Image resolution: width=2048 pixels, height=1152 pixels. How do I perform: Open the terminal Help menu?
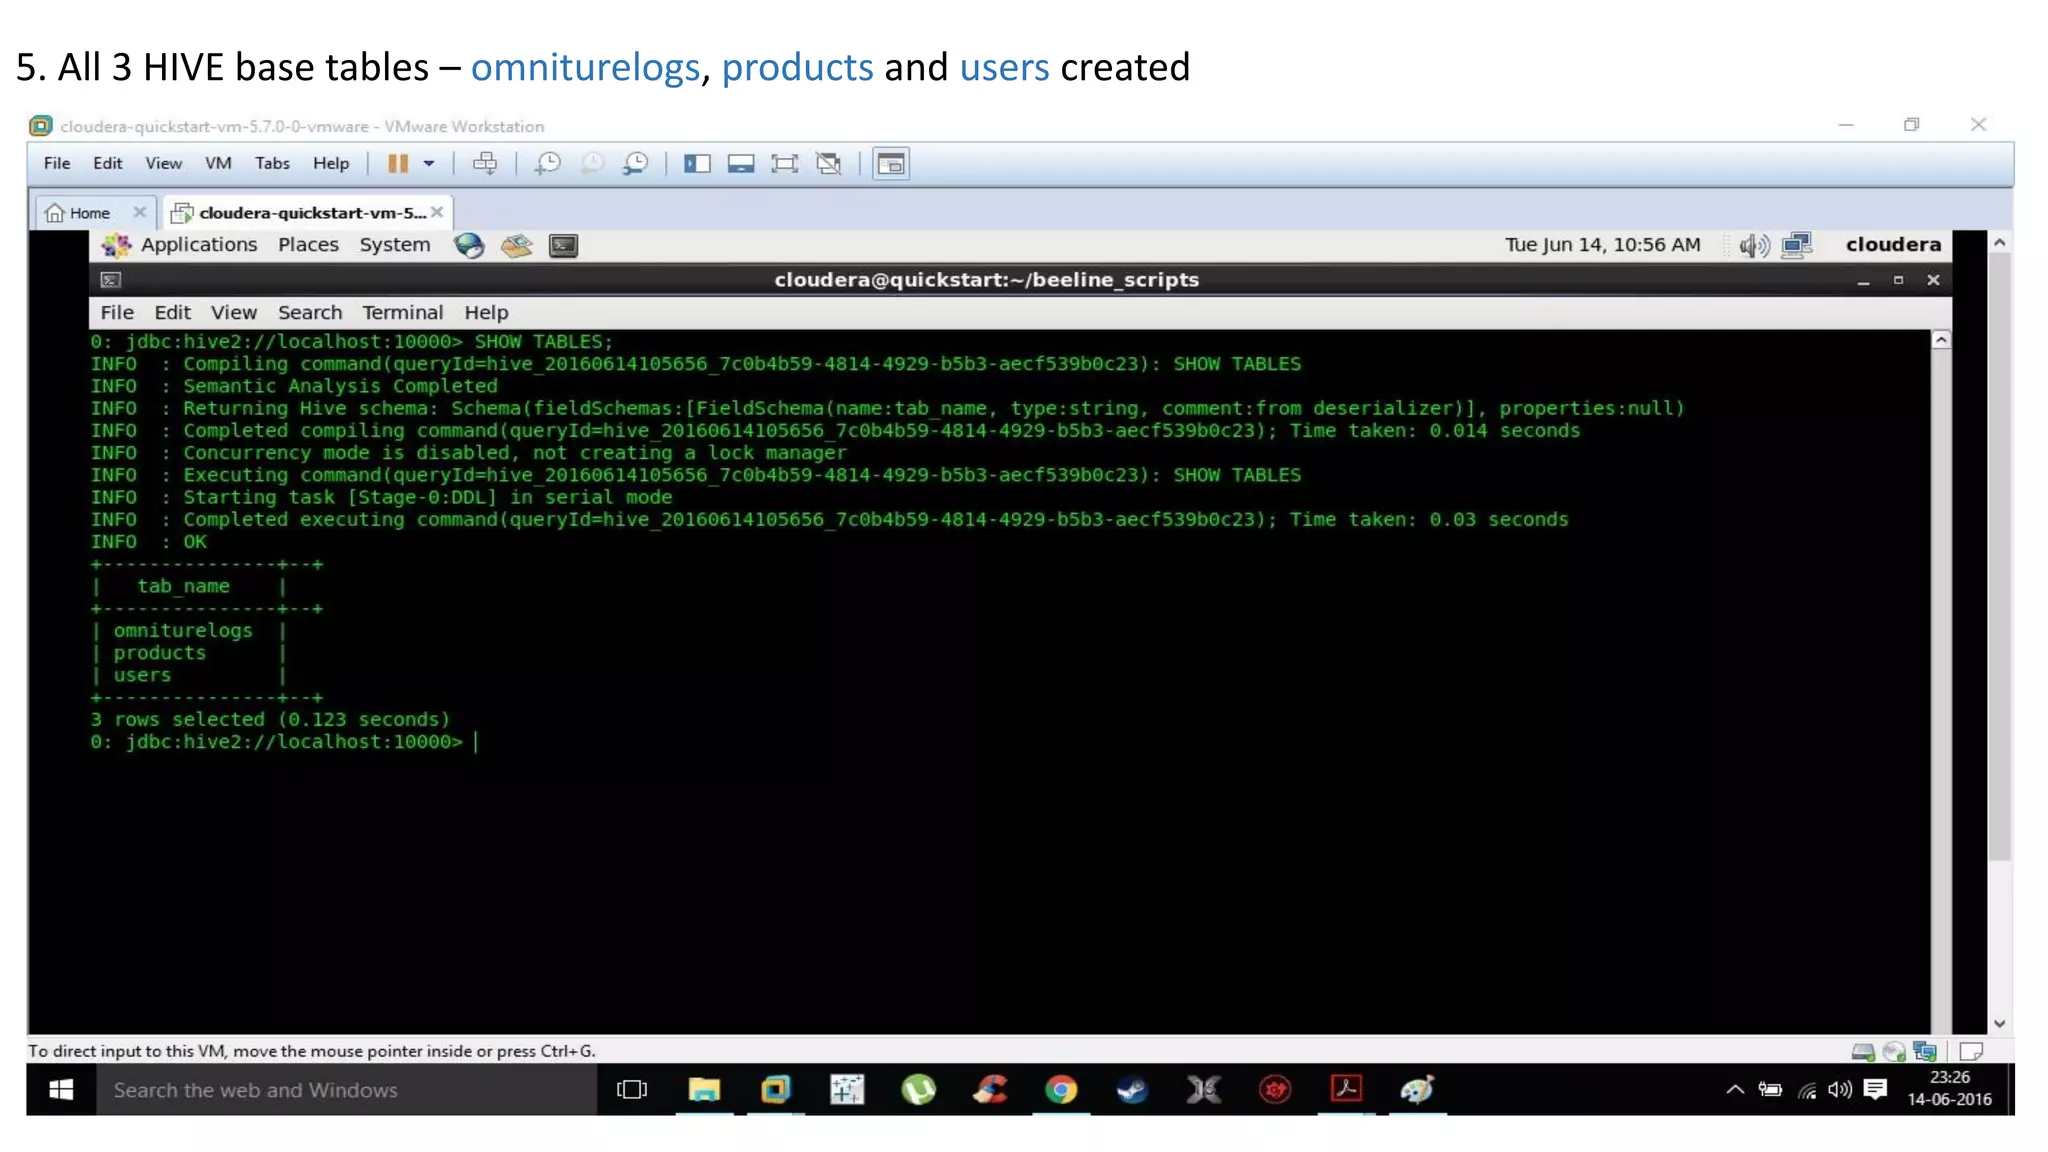(x=486, y=313)
